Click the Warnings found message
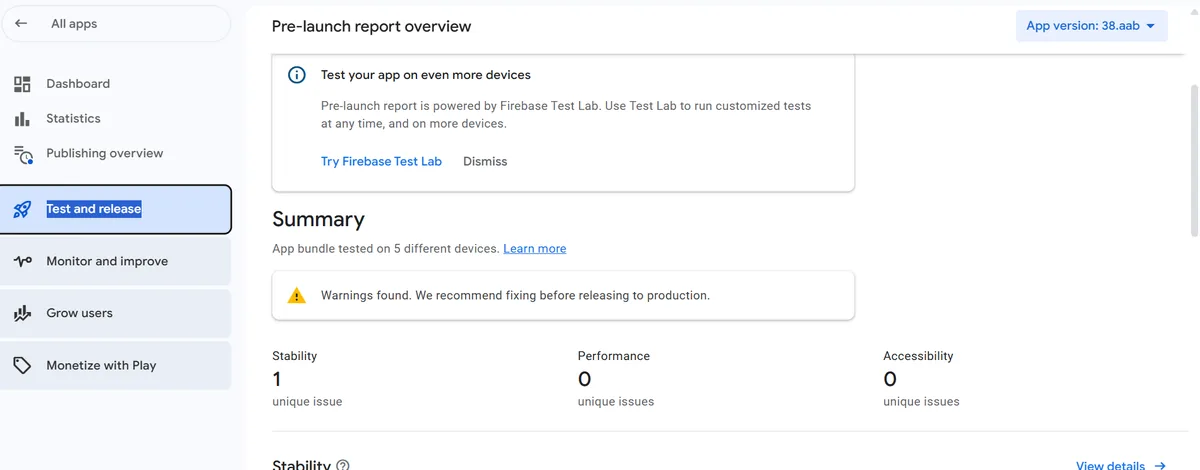This screenshot has height=470, width=1200. (x=515, y=296)
